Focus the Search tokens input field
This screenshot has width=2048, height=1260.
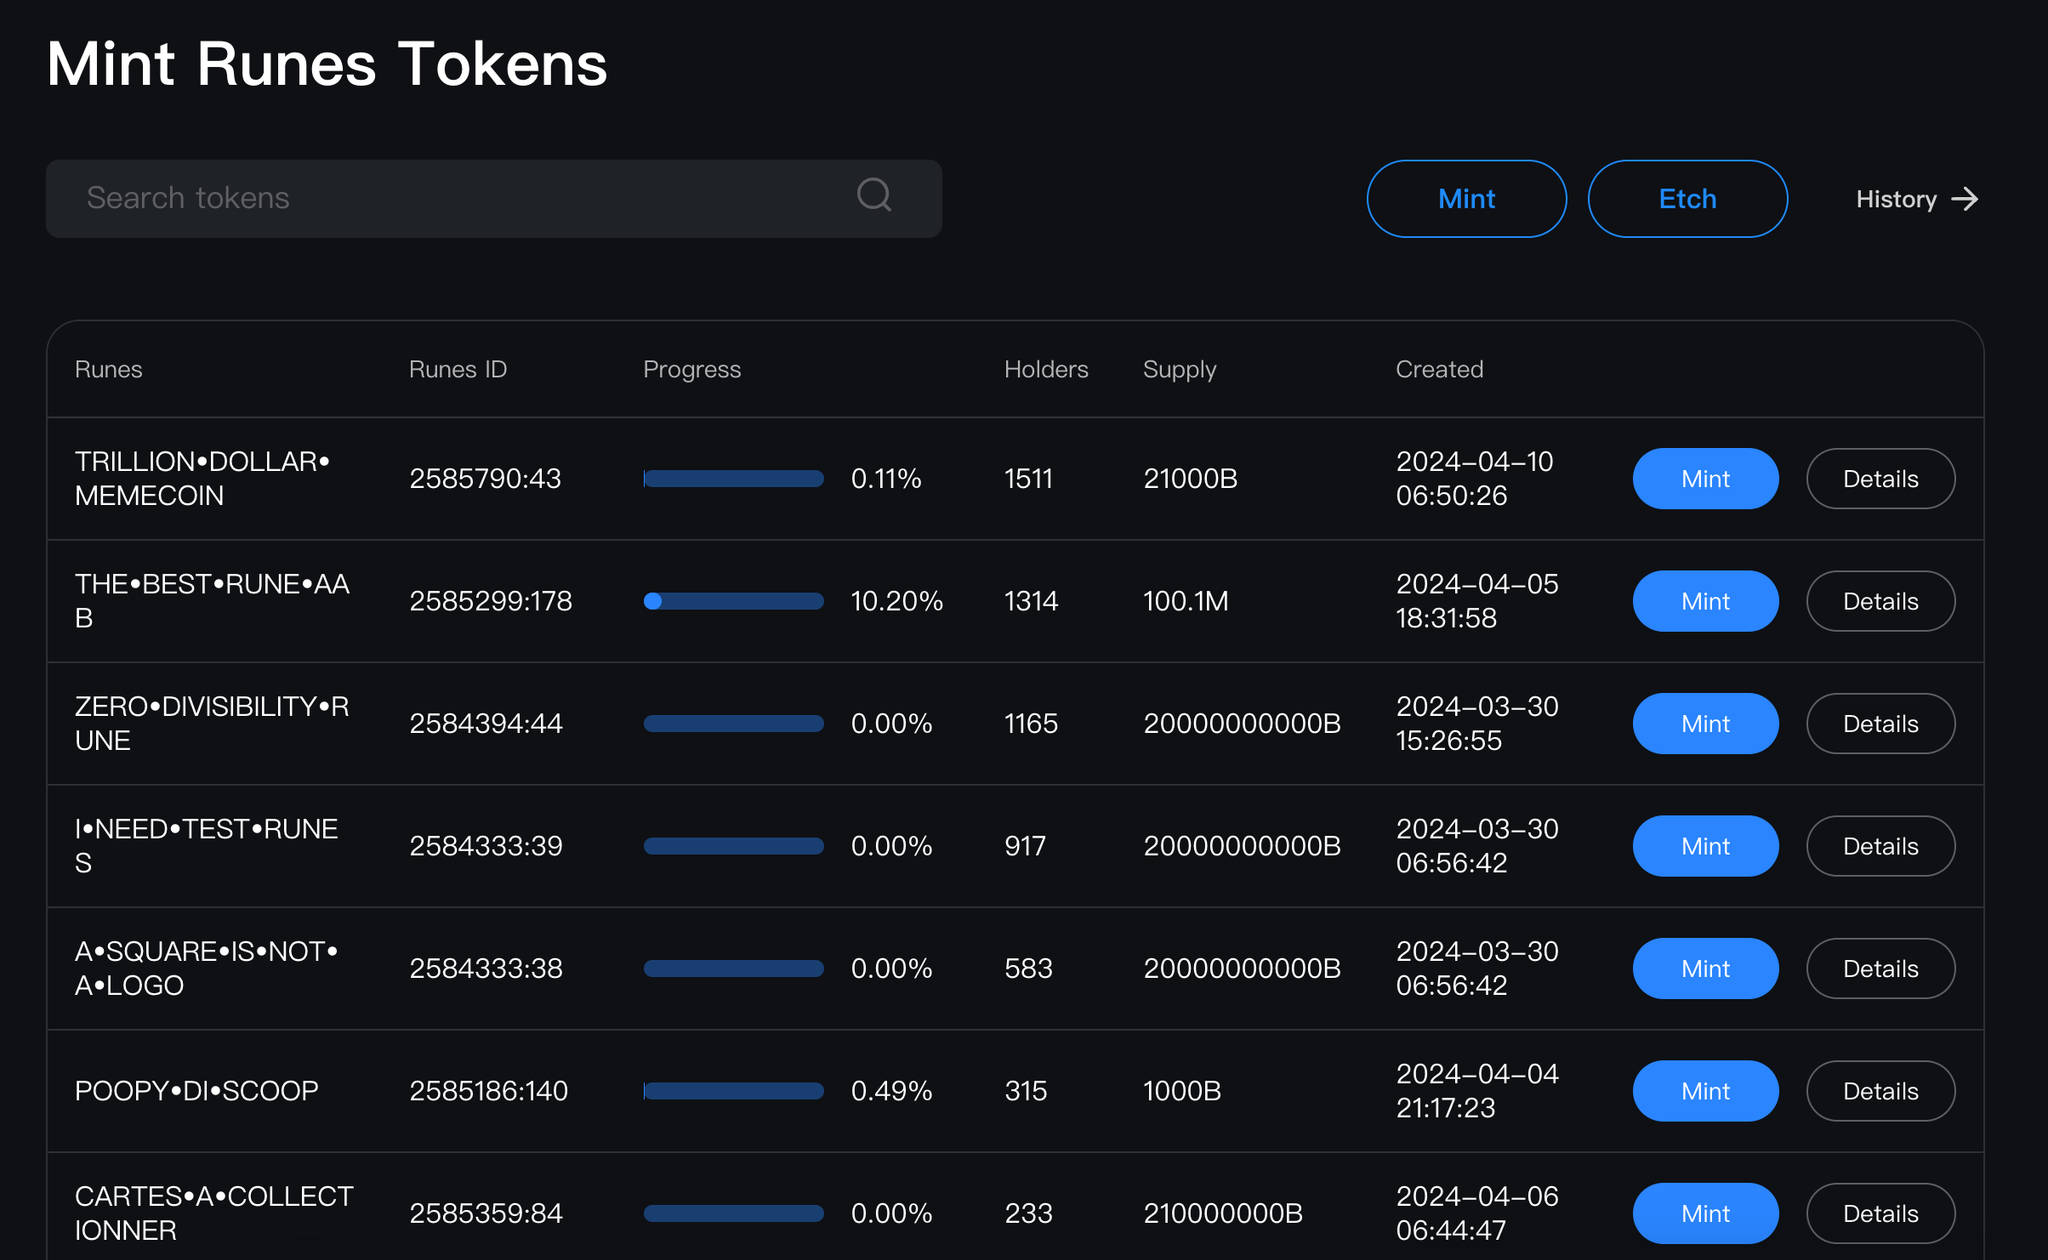pyautogui.click(x=450, y=198)
